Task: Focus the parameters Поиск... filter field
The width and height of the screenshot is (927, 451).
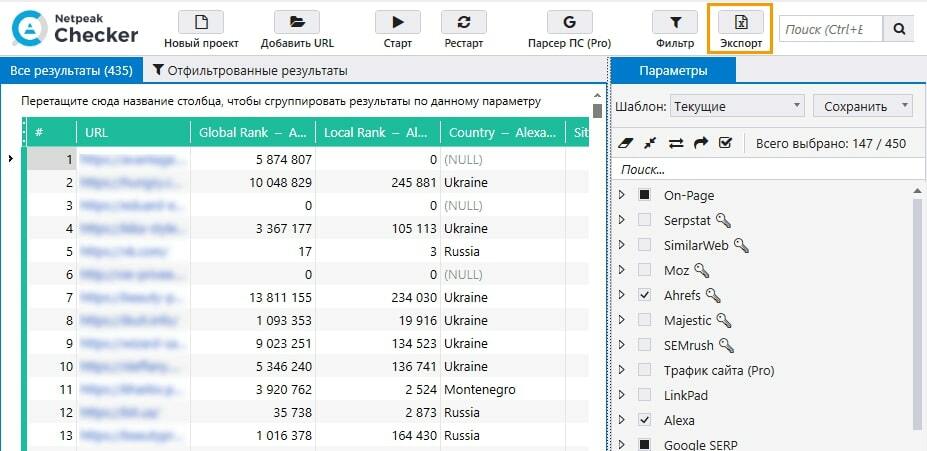Action: (x=767, y=170)
